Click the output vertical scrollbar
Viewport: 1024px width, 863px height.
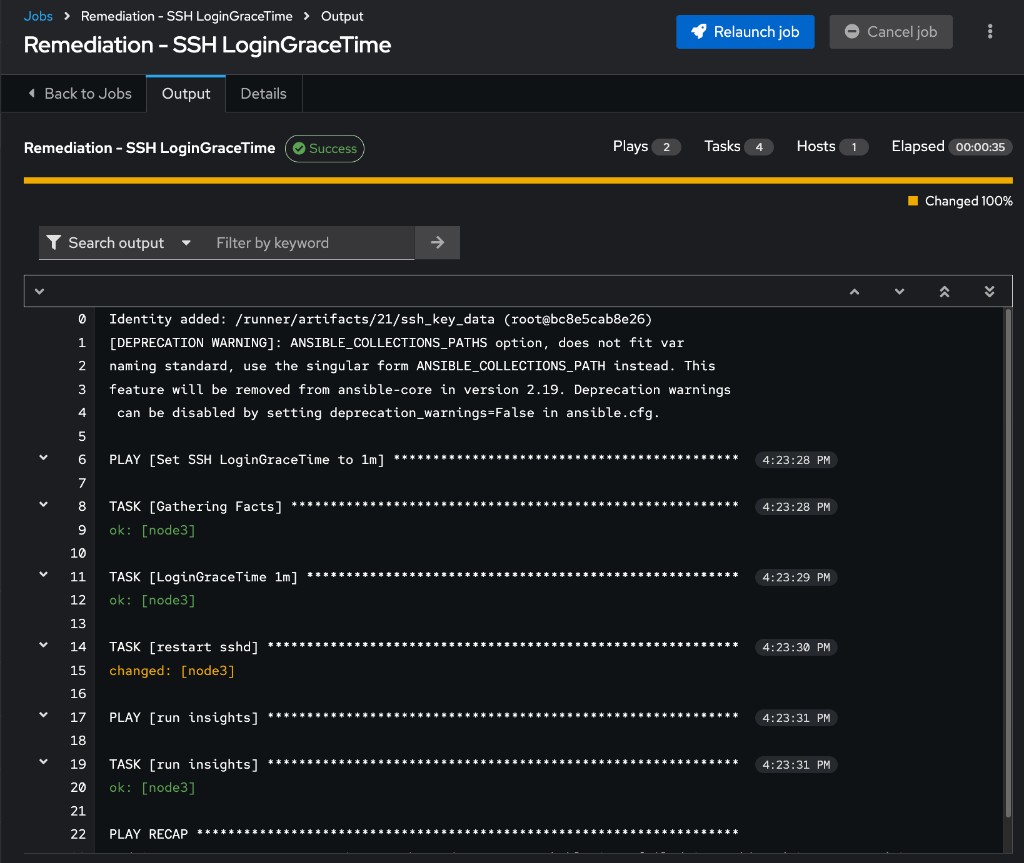[1008, 562]
